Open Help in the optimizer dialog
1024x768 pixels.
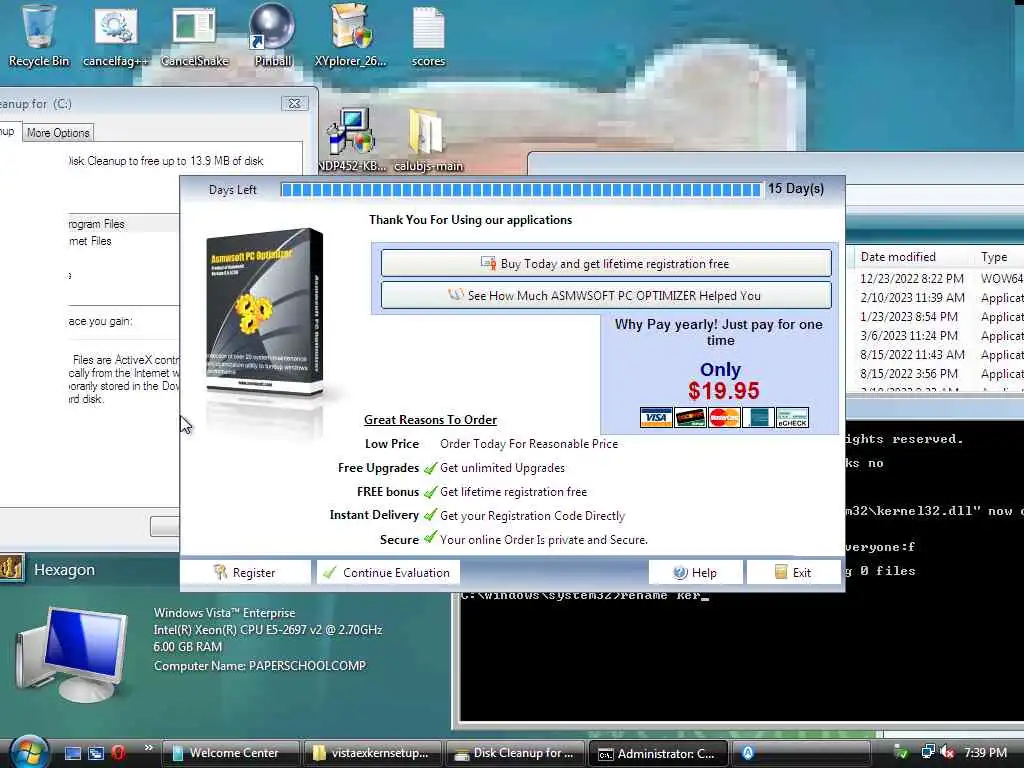tap(695, 572)
